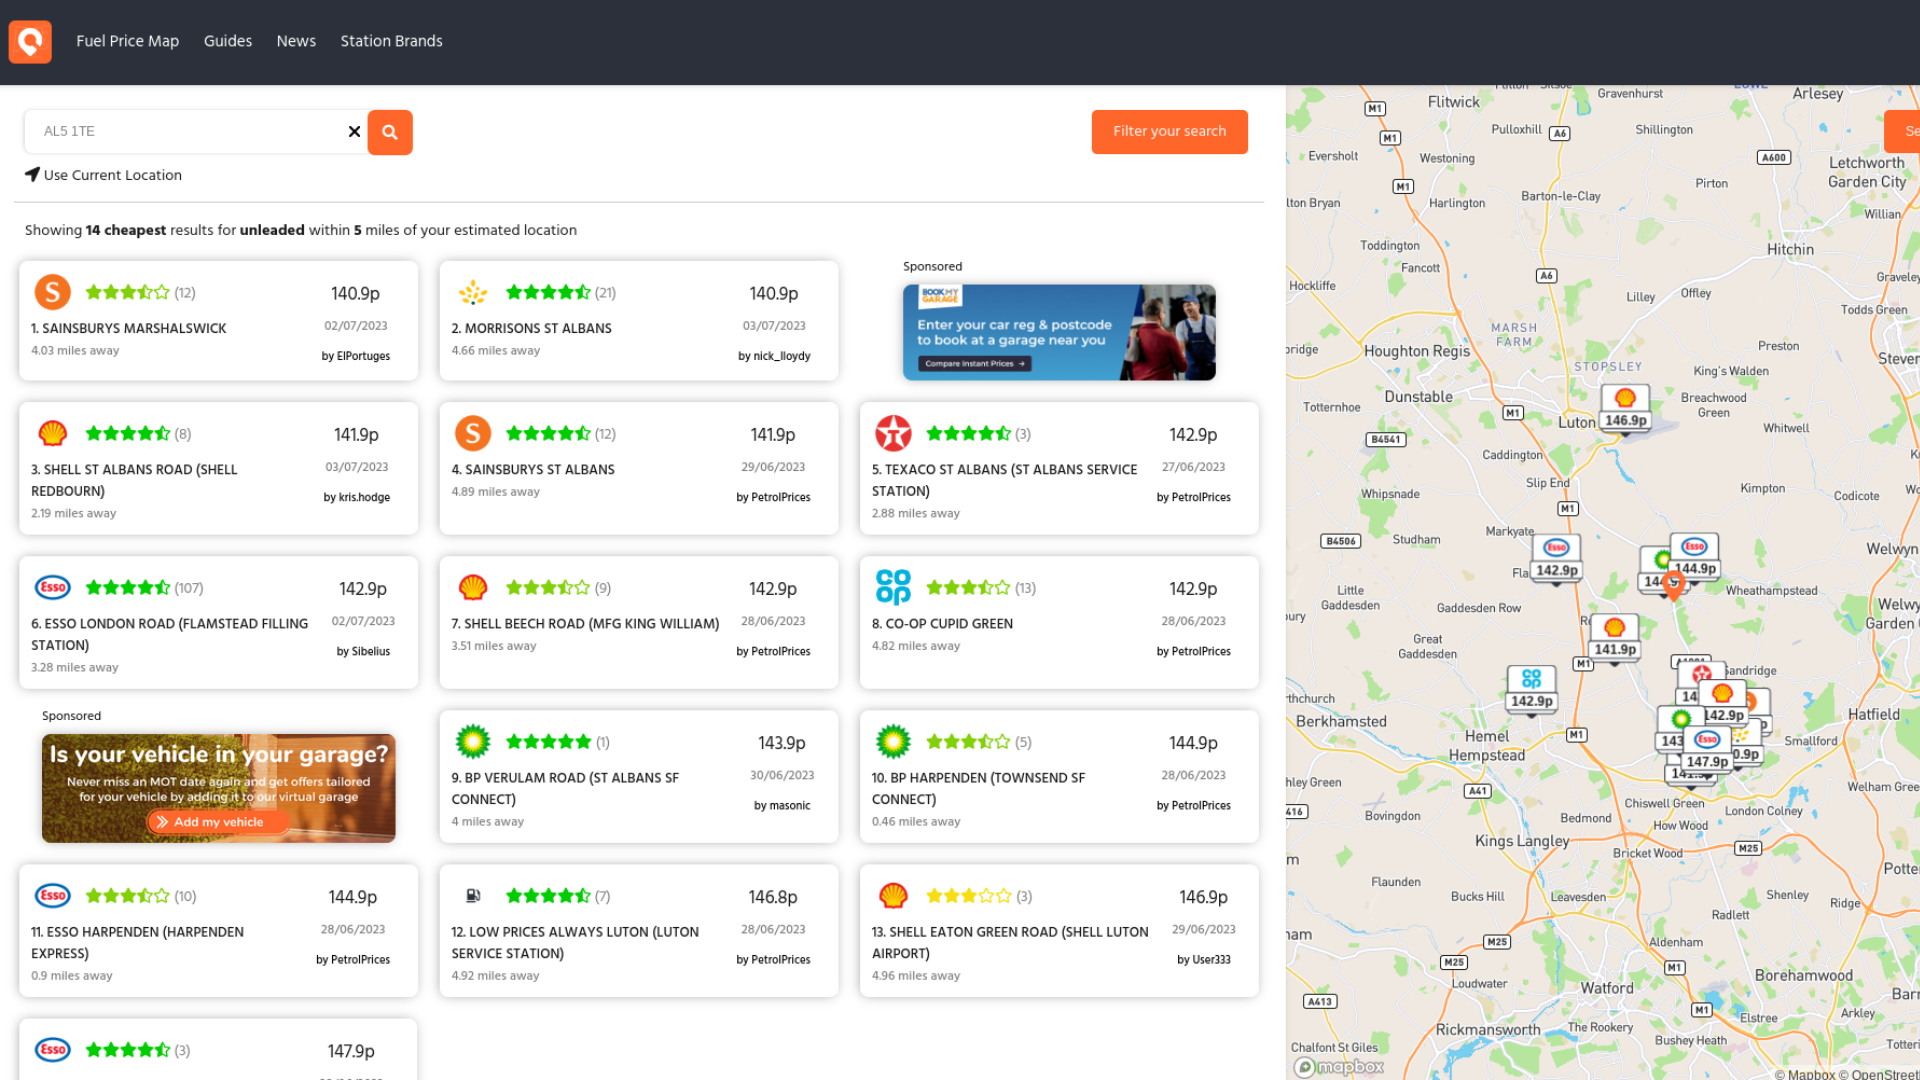Click Low Prices Always Luton pump icon

[473, 895]
